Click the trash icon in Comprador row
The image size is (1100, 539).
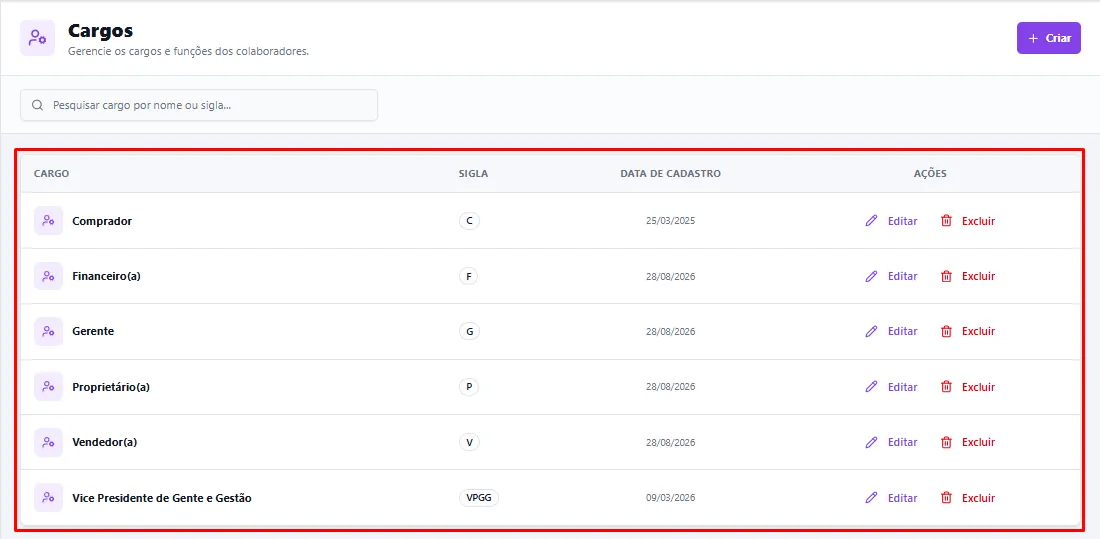click(946, 220)
